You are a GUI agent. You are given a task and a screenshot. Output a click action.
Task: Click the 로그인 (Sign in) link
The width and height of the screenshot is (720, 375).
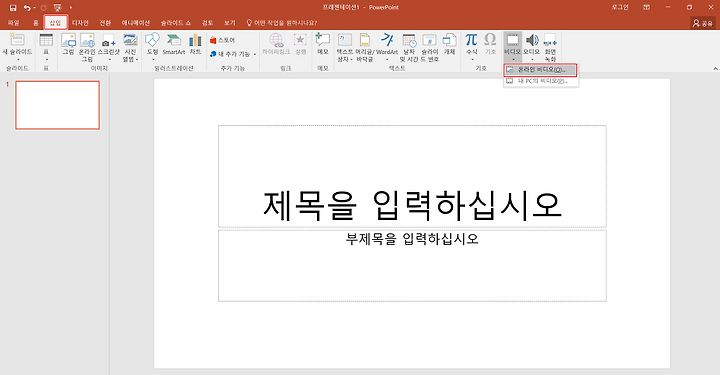(620, 7)
